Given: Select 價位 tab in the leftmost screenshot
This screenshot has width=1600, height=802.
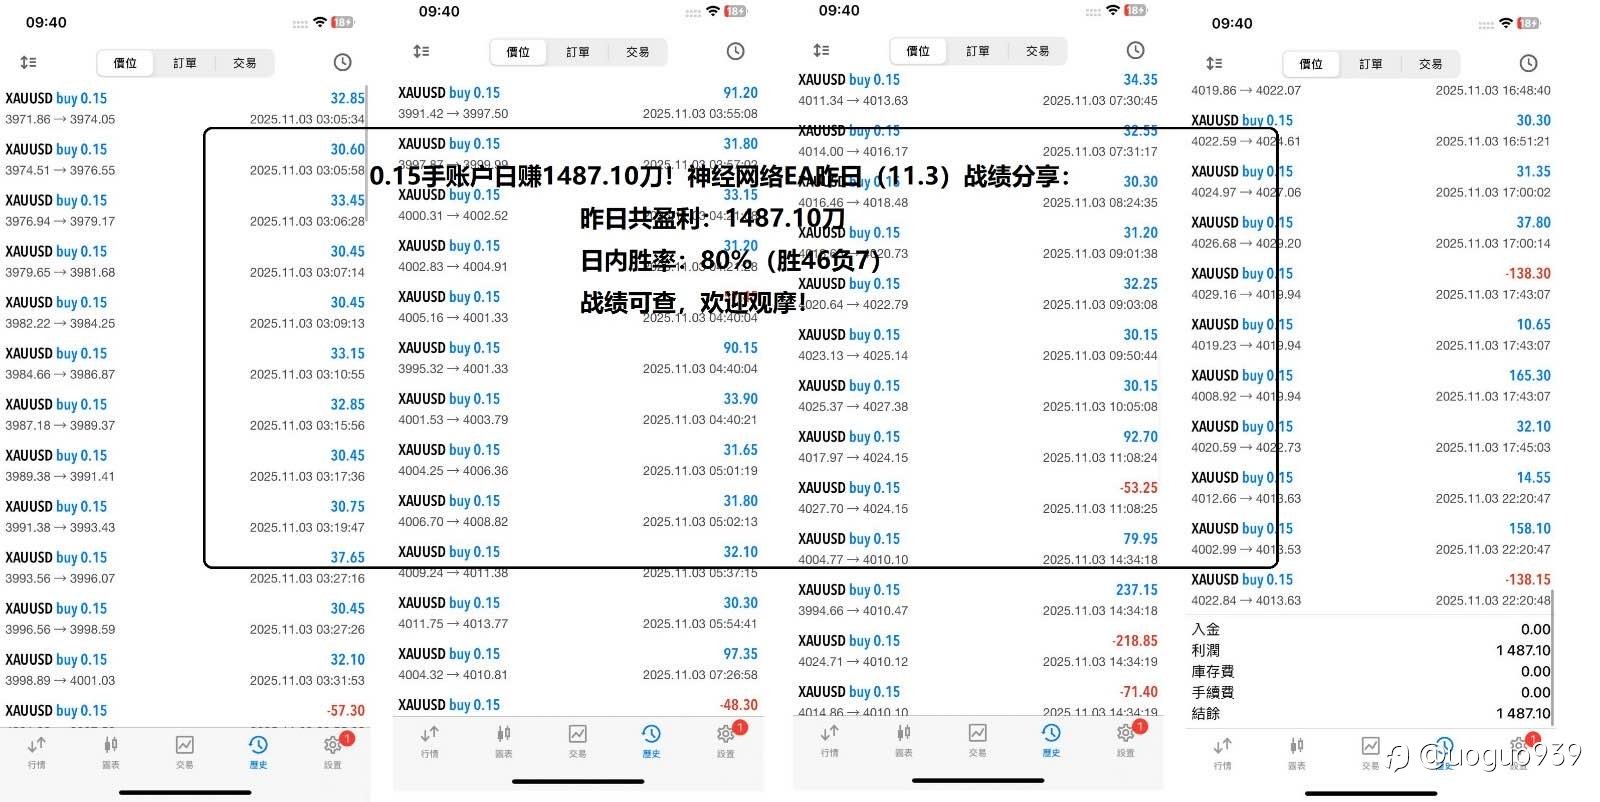Looking at the screenshot, I should [125, 63].
